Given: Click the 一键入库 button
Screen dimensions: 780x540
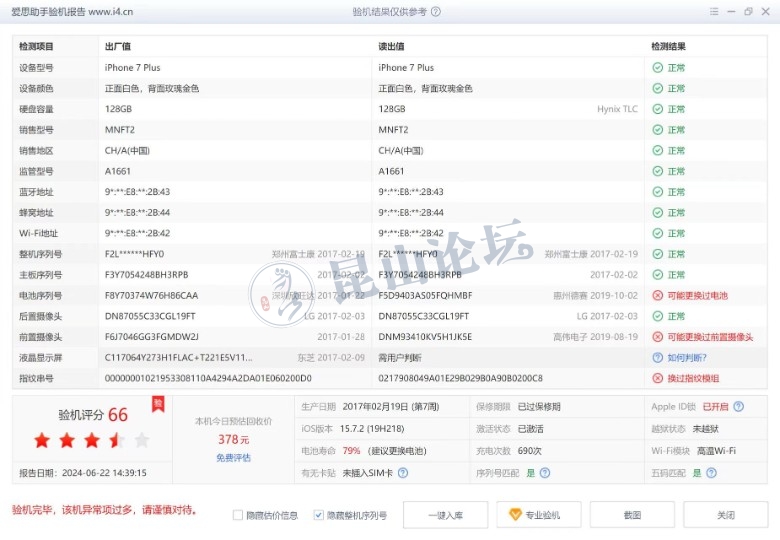Looking at the screenshot, I should 444,515.
